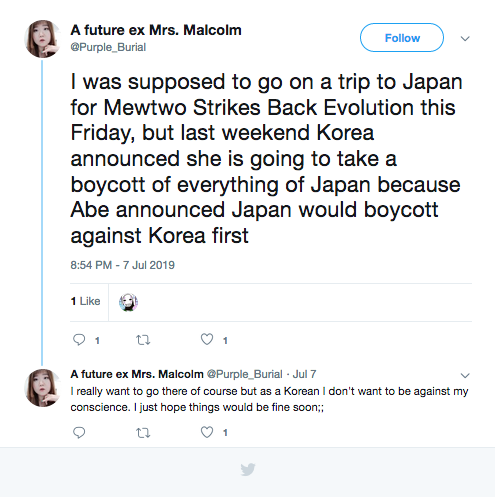Open the reply tweet's chevron menu

point(465,375)
